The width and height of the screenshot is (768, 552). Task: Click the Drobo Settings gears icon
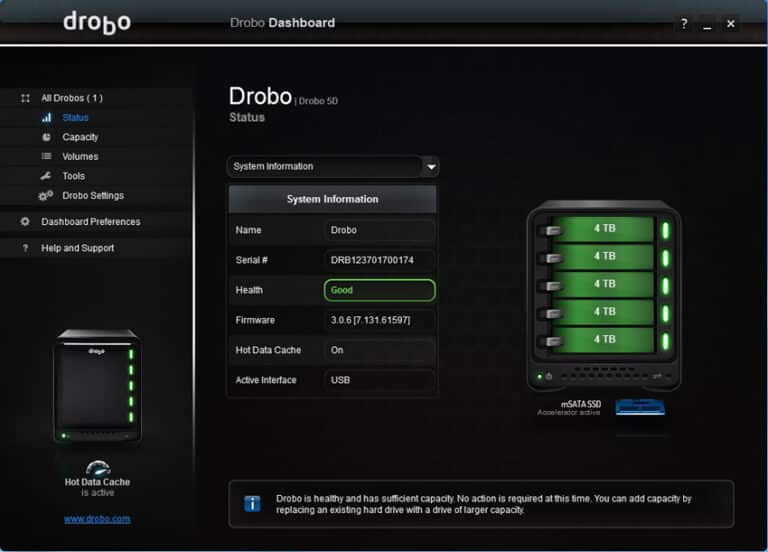click(46, 195)
